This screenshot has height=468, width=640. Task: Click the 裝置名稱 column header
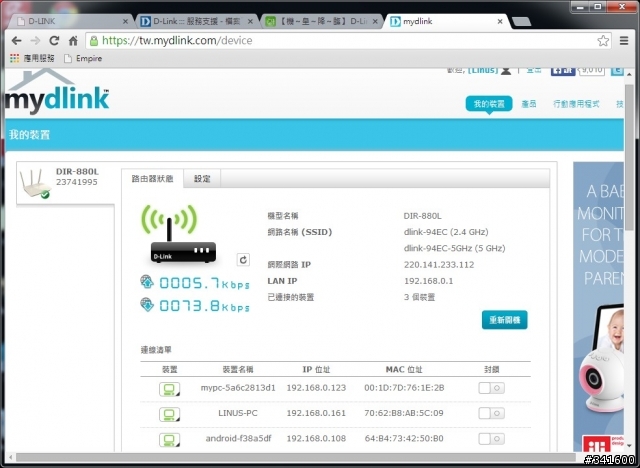pos(238,370)
